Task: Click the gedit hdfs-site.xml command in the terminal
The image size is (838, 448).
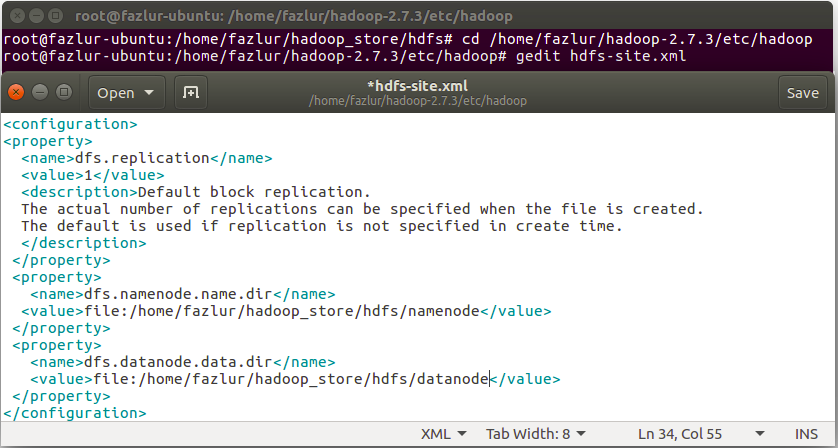Action: [x=601, y=56]
